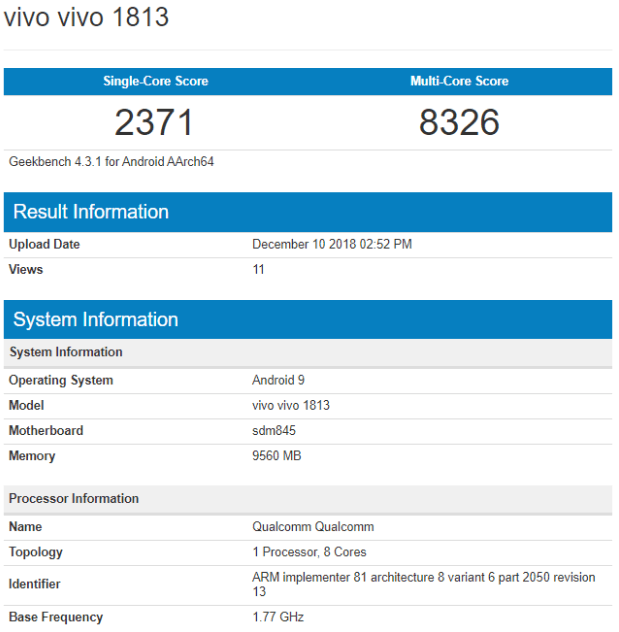Click the Model label
Image resolution: width=619 pixels, height=632 pixels.
point(26,405)
